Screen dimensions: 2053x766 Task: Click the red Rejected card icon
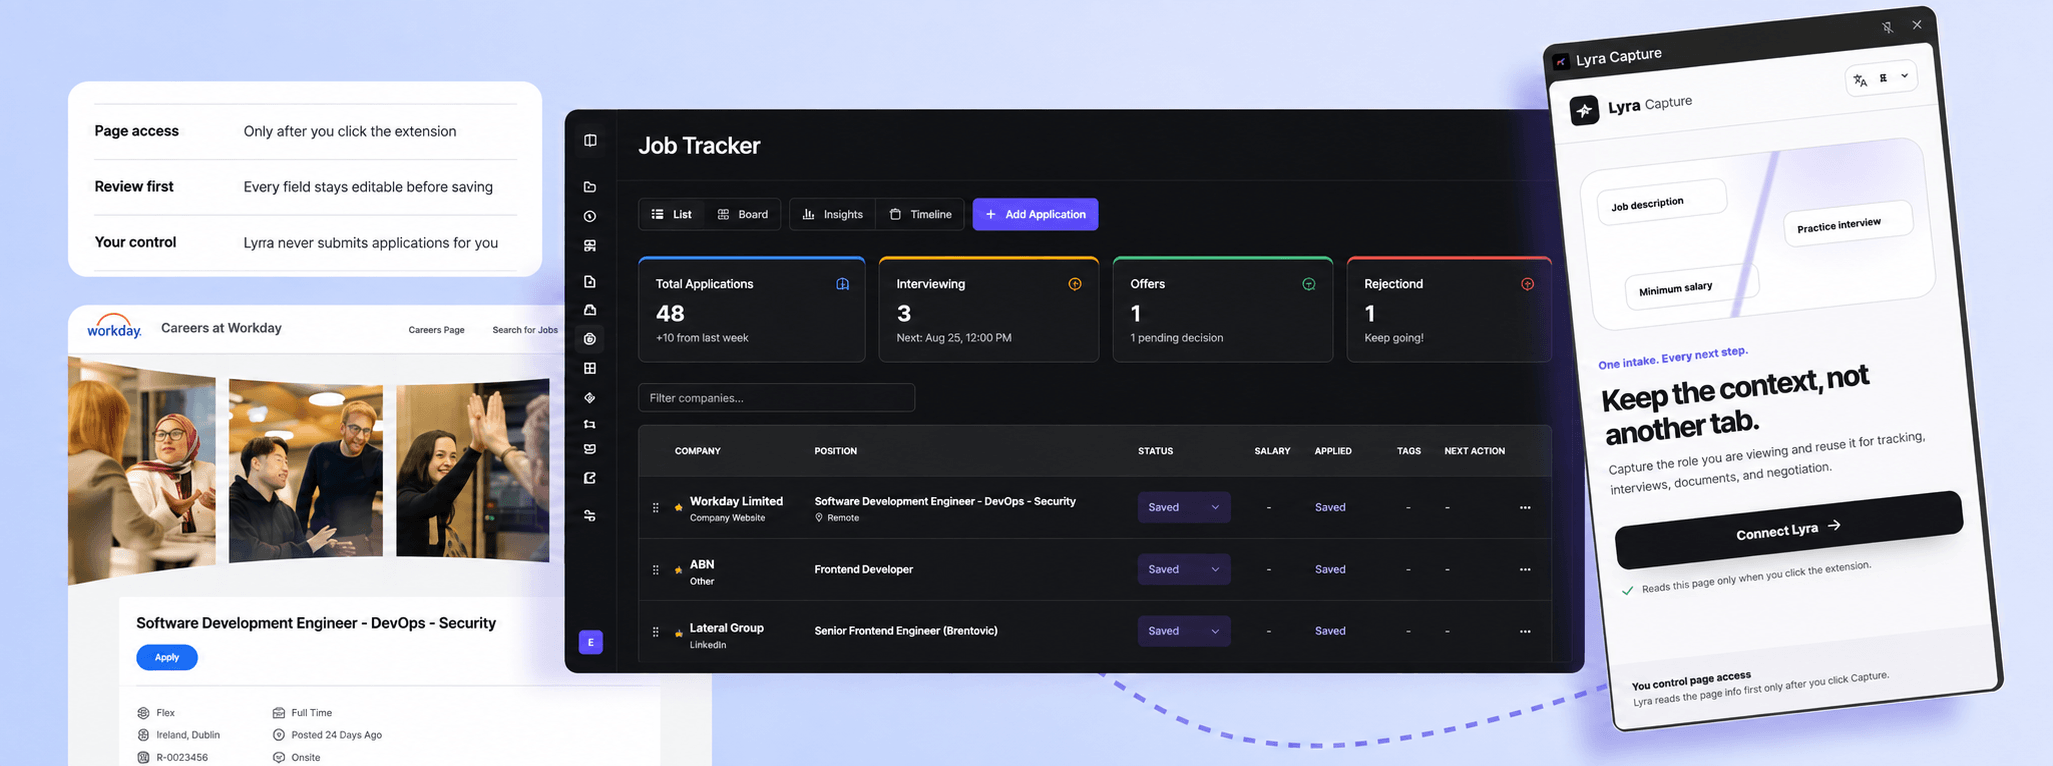pos(1528,284)
